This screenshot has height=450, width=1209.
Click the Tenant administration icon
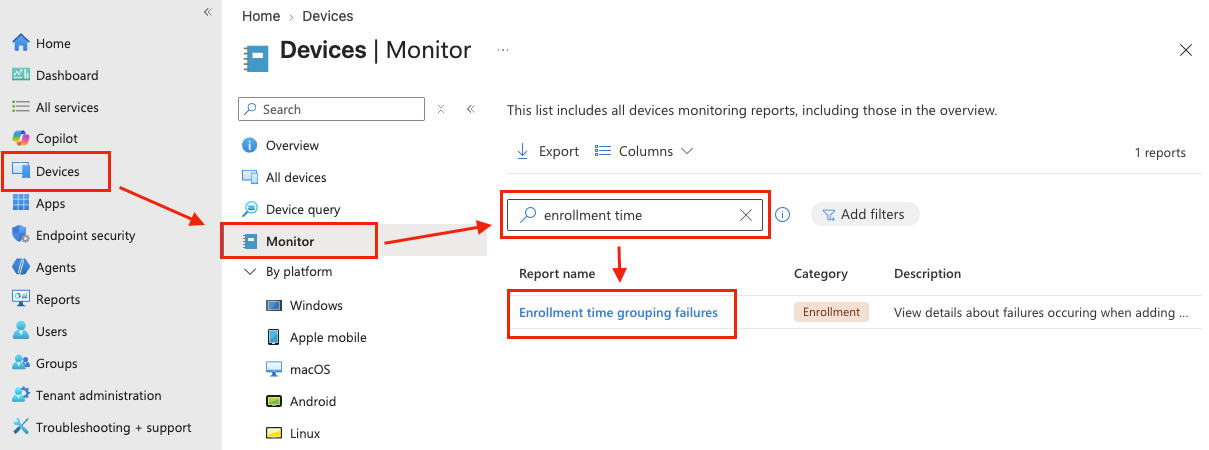point(20,395)
